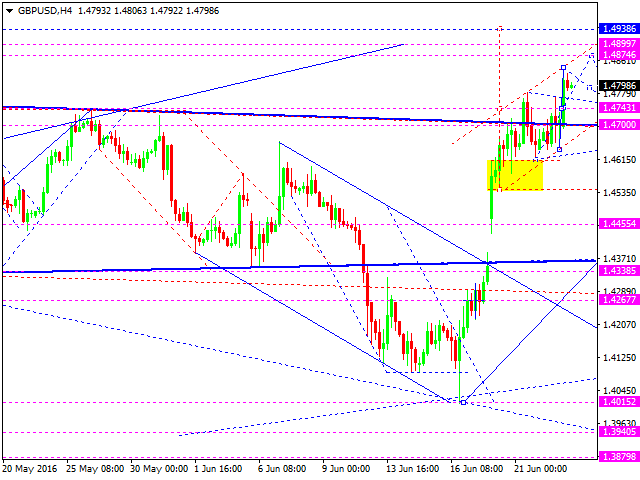Select the 1.42677 magenta price label
This screenshot has width=640, height=480.
point(619,300)
